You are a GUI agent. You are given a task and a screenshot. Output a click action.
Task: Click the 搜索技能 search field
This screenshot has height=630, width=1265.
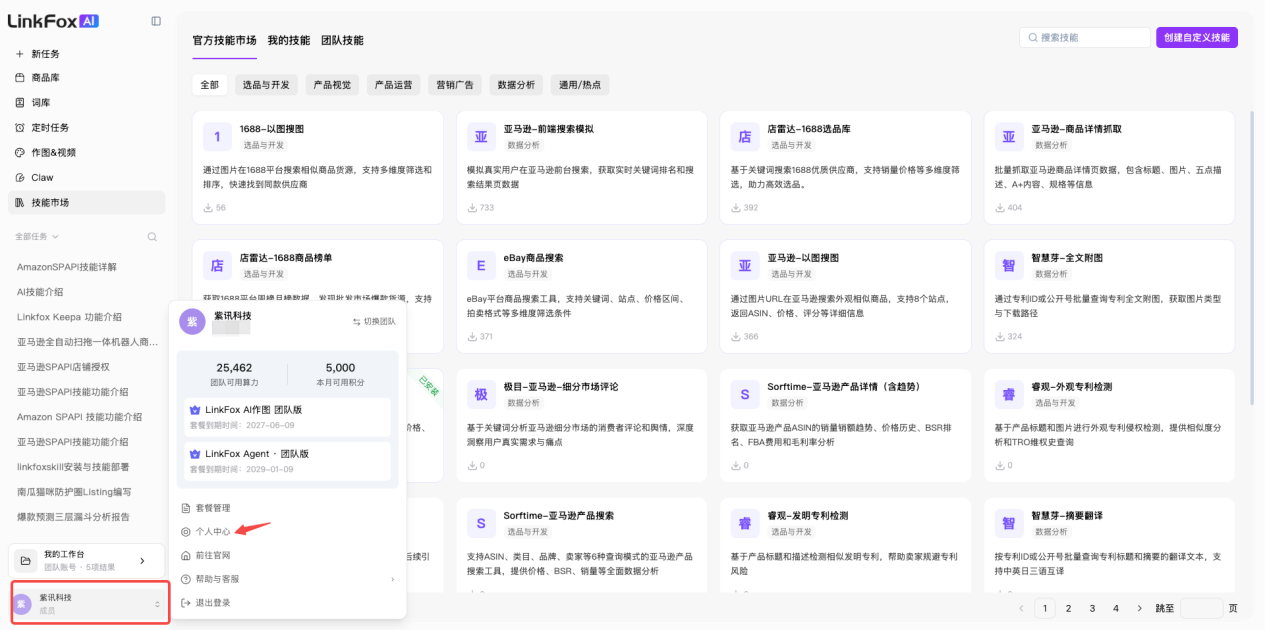1085,38
